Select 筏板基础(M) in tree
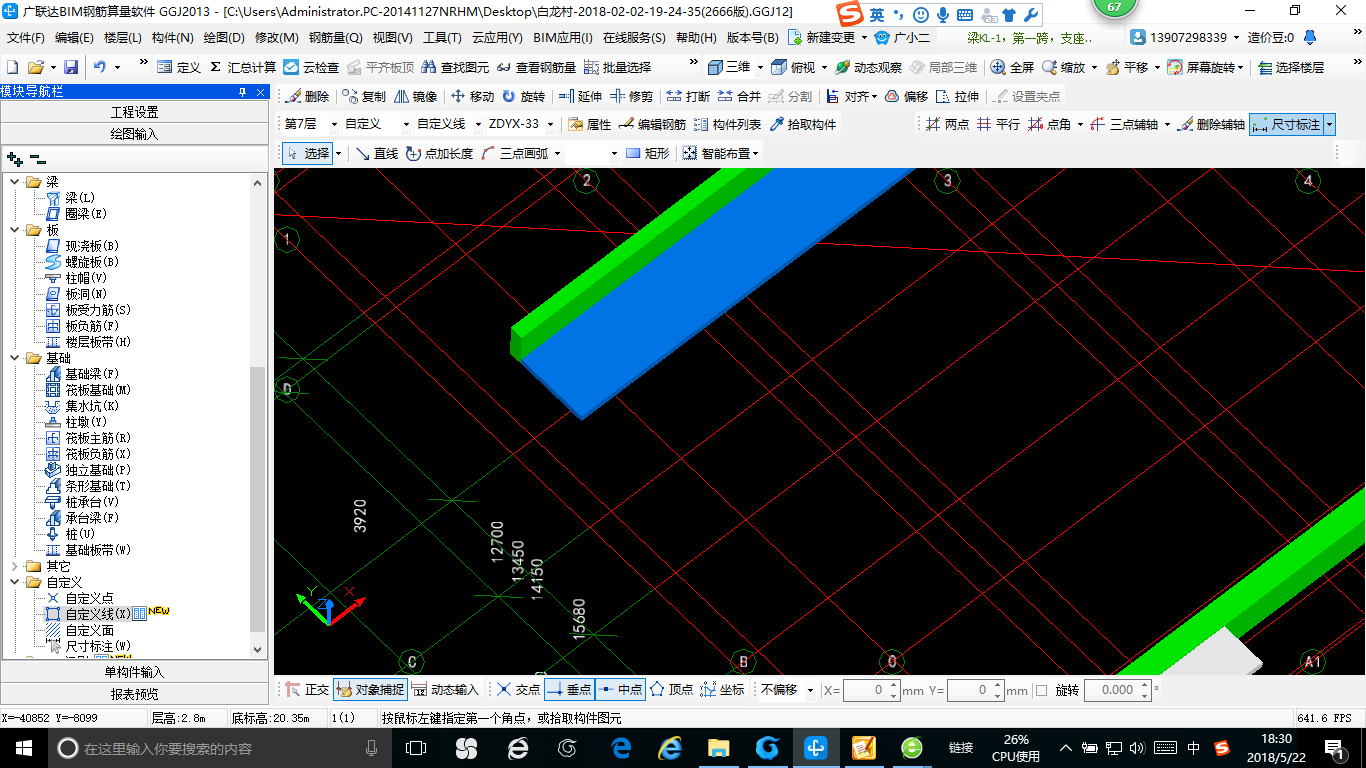This screenshot has width=1366, height=768. click(98, 390)
